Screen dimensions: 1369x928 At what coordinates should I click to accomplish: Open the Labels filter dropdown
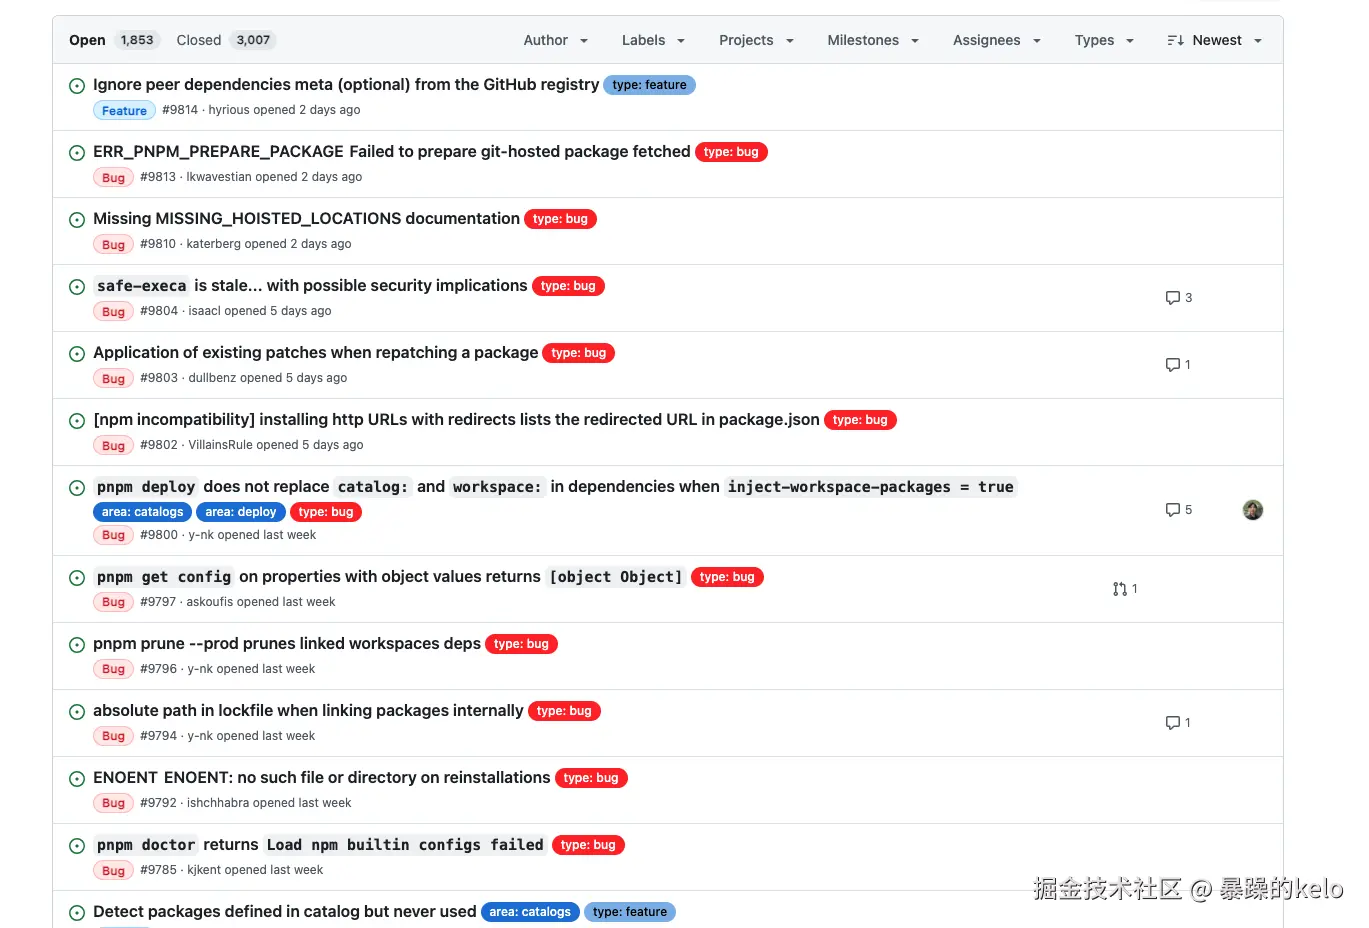pos(652,40)
